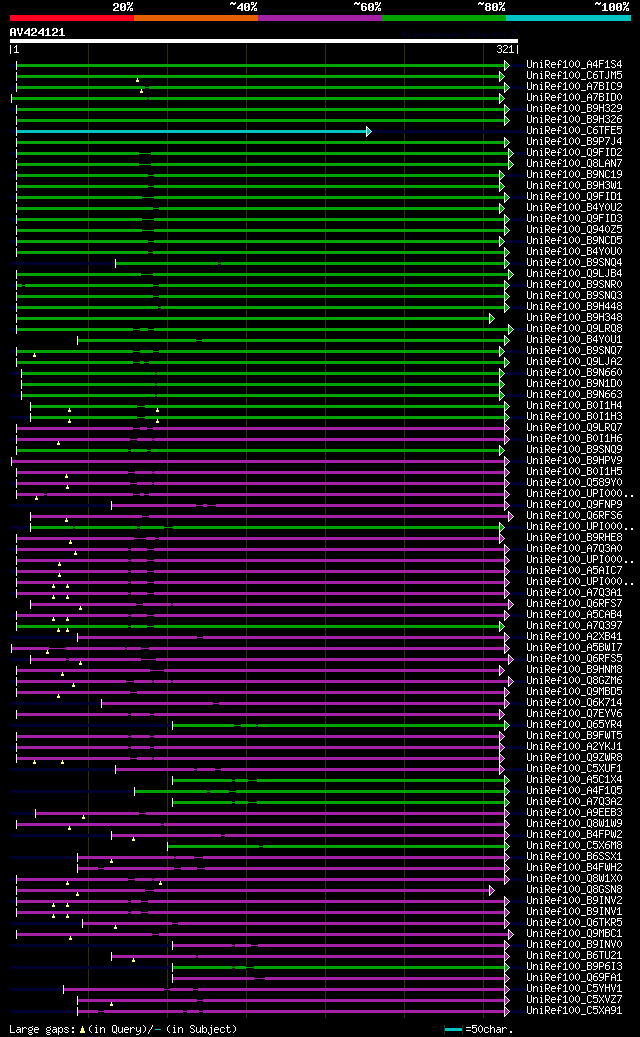Open hit UniRef100_B9NC19
The image size is (640, 1037).
[x=574, y=175]
